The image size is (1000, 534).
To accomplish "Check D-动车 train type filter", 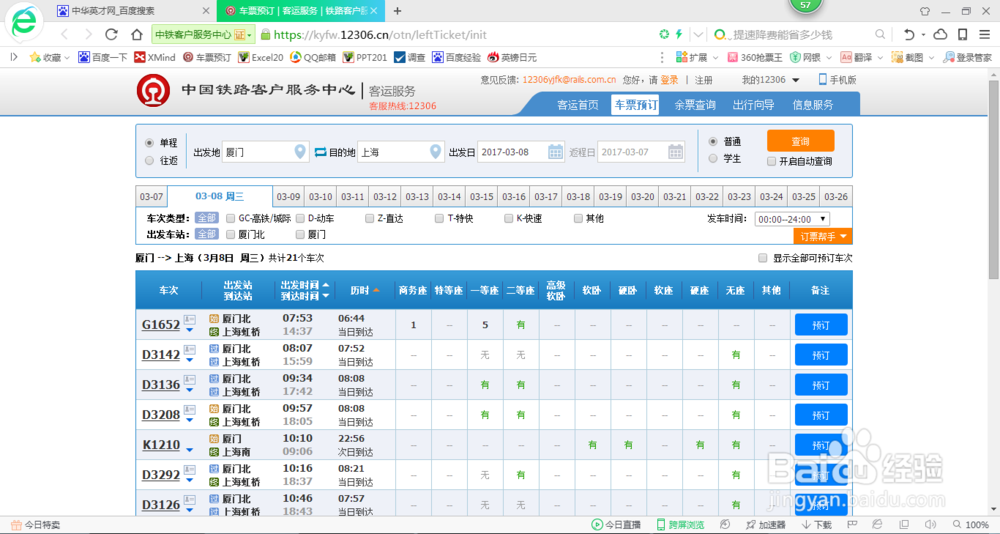I will pos(300,218).
